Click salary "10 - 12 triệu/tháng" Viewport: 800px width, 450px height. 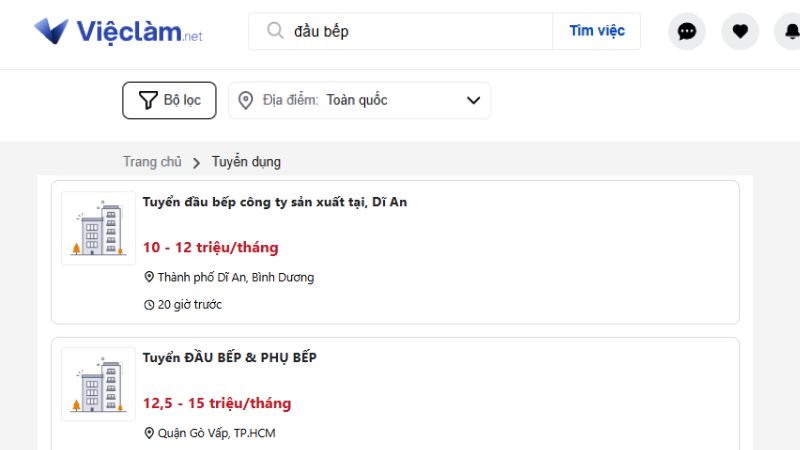pos(211,247)
